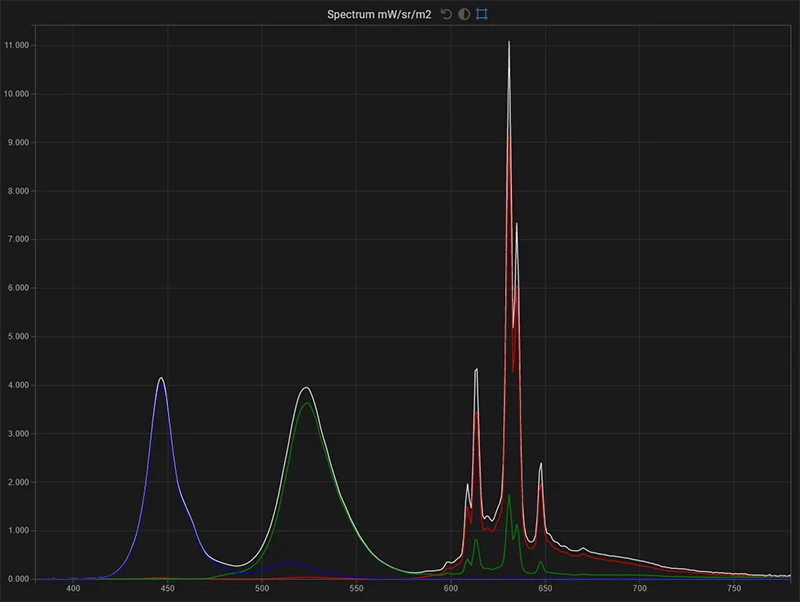
Task: Click the 400 x-axis label
Action: [x=73, y=590]
